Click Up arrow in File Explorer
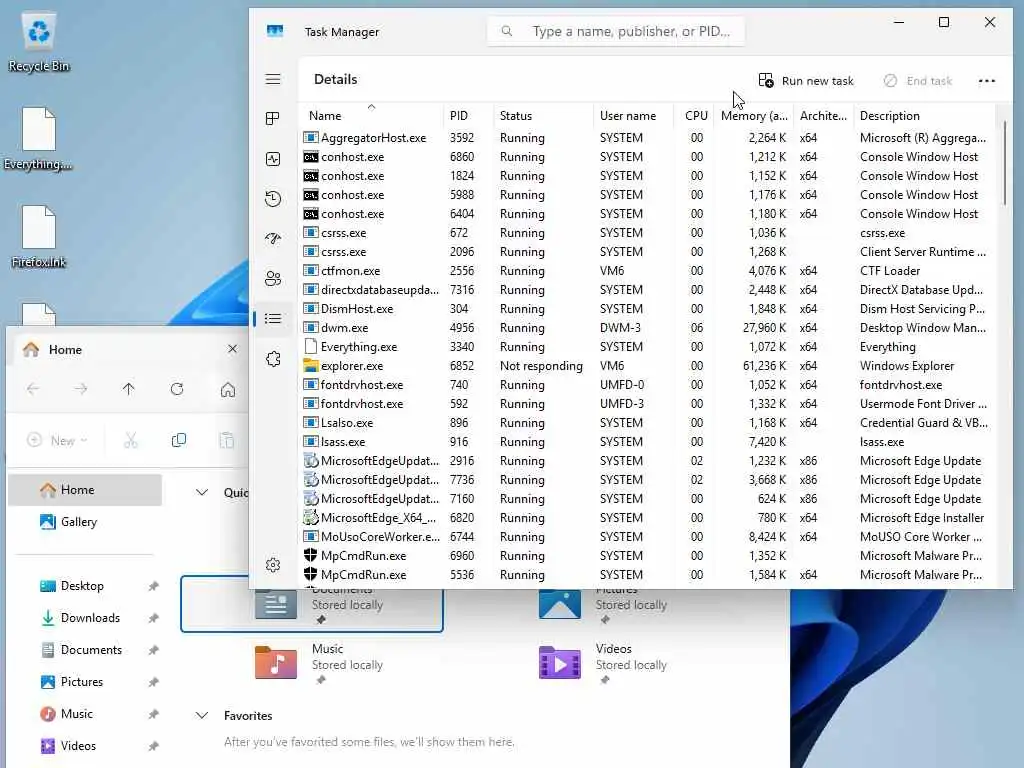 pyautogui.click(x=129, y=389)
